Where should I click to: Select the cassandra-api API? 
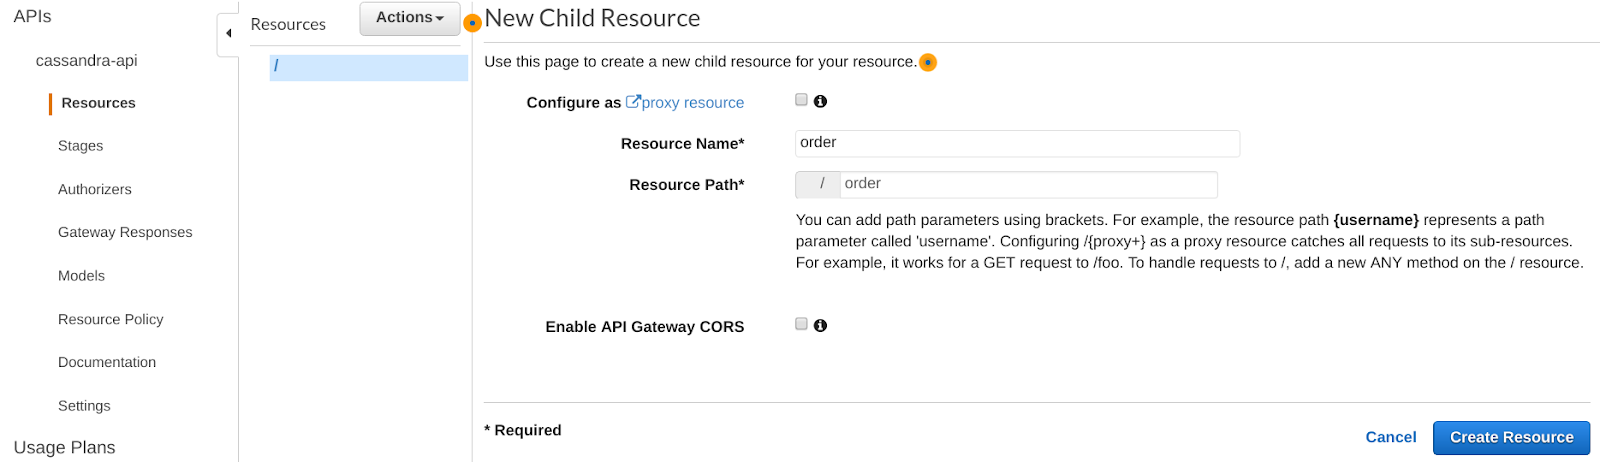(x=86, y=60)
